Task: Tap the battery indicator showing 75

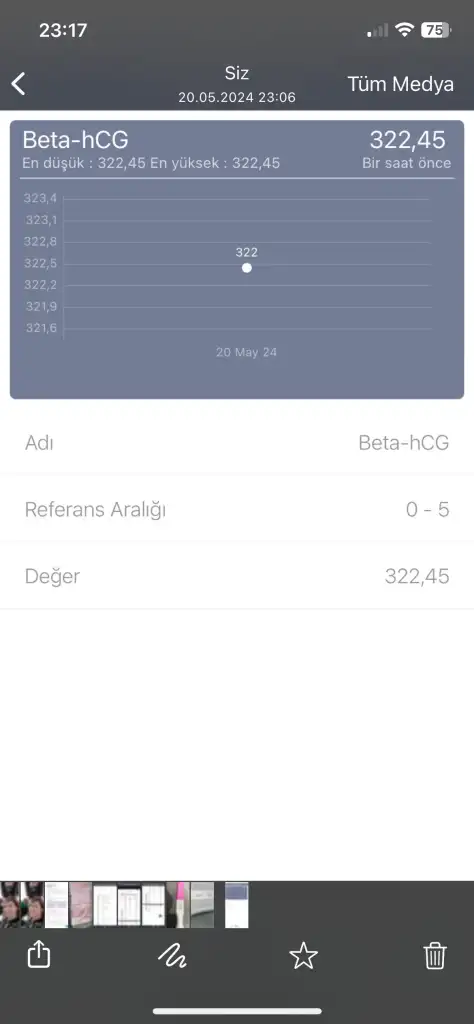Action: click(435, 29)
